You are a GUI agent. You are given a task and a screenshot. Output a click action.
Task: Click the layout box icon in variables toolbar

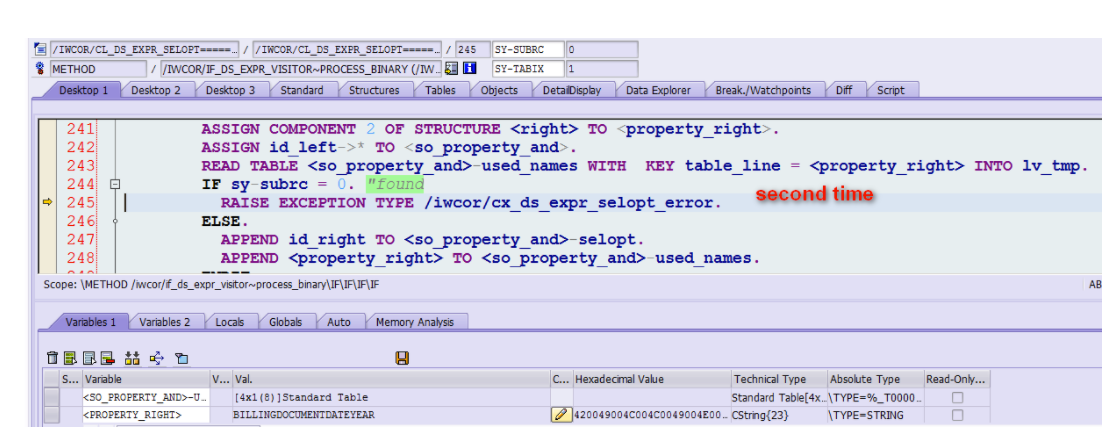tap(181, 358)
